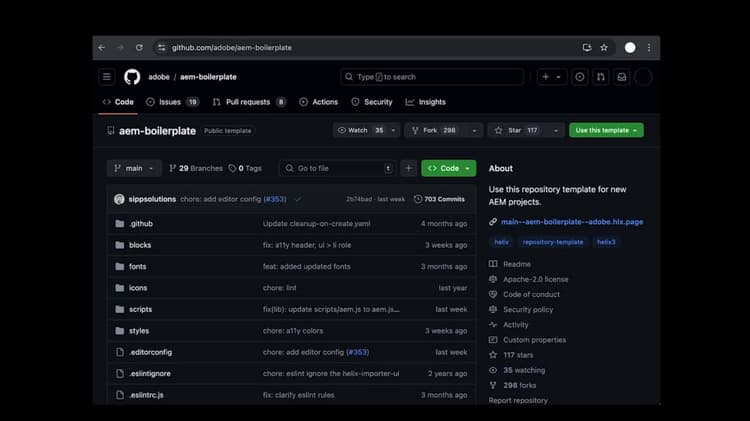Open the browser three-dot menu
Viewport: 750px width, 421px height.
click(x=649, y=47)
